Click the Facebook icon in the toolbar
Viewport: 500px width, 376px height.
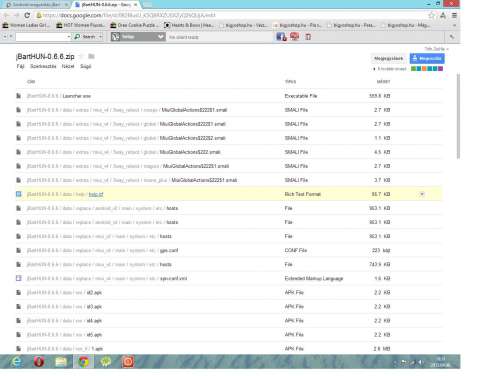coord(281,37)
